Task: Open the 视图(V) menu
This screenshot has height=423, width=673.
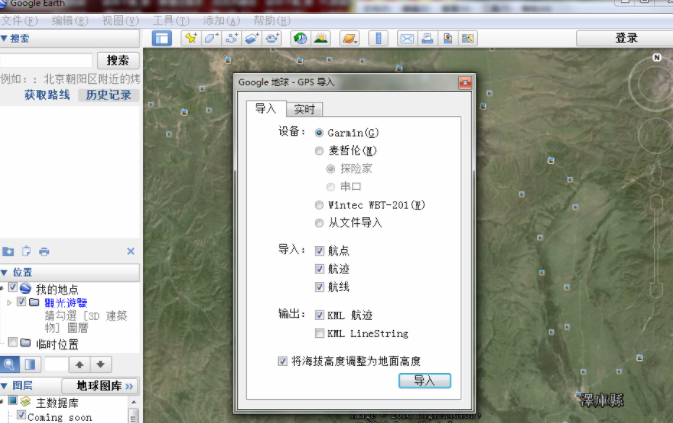Action: coord(120,21)
